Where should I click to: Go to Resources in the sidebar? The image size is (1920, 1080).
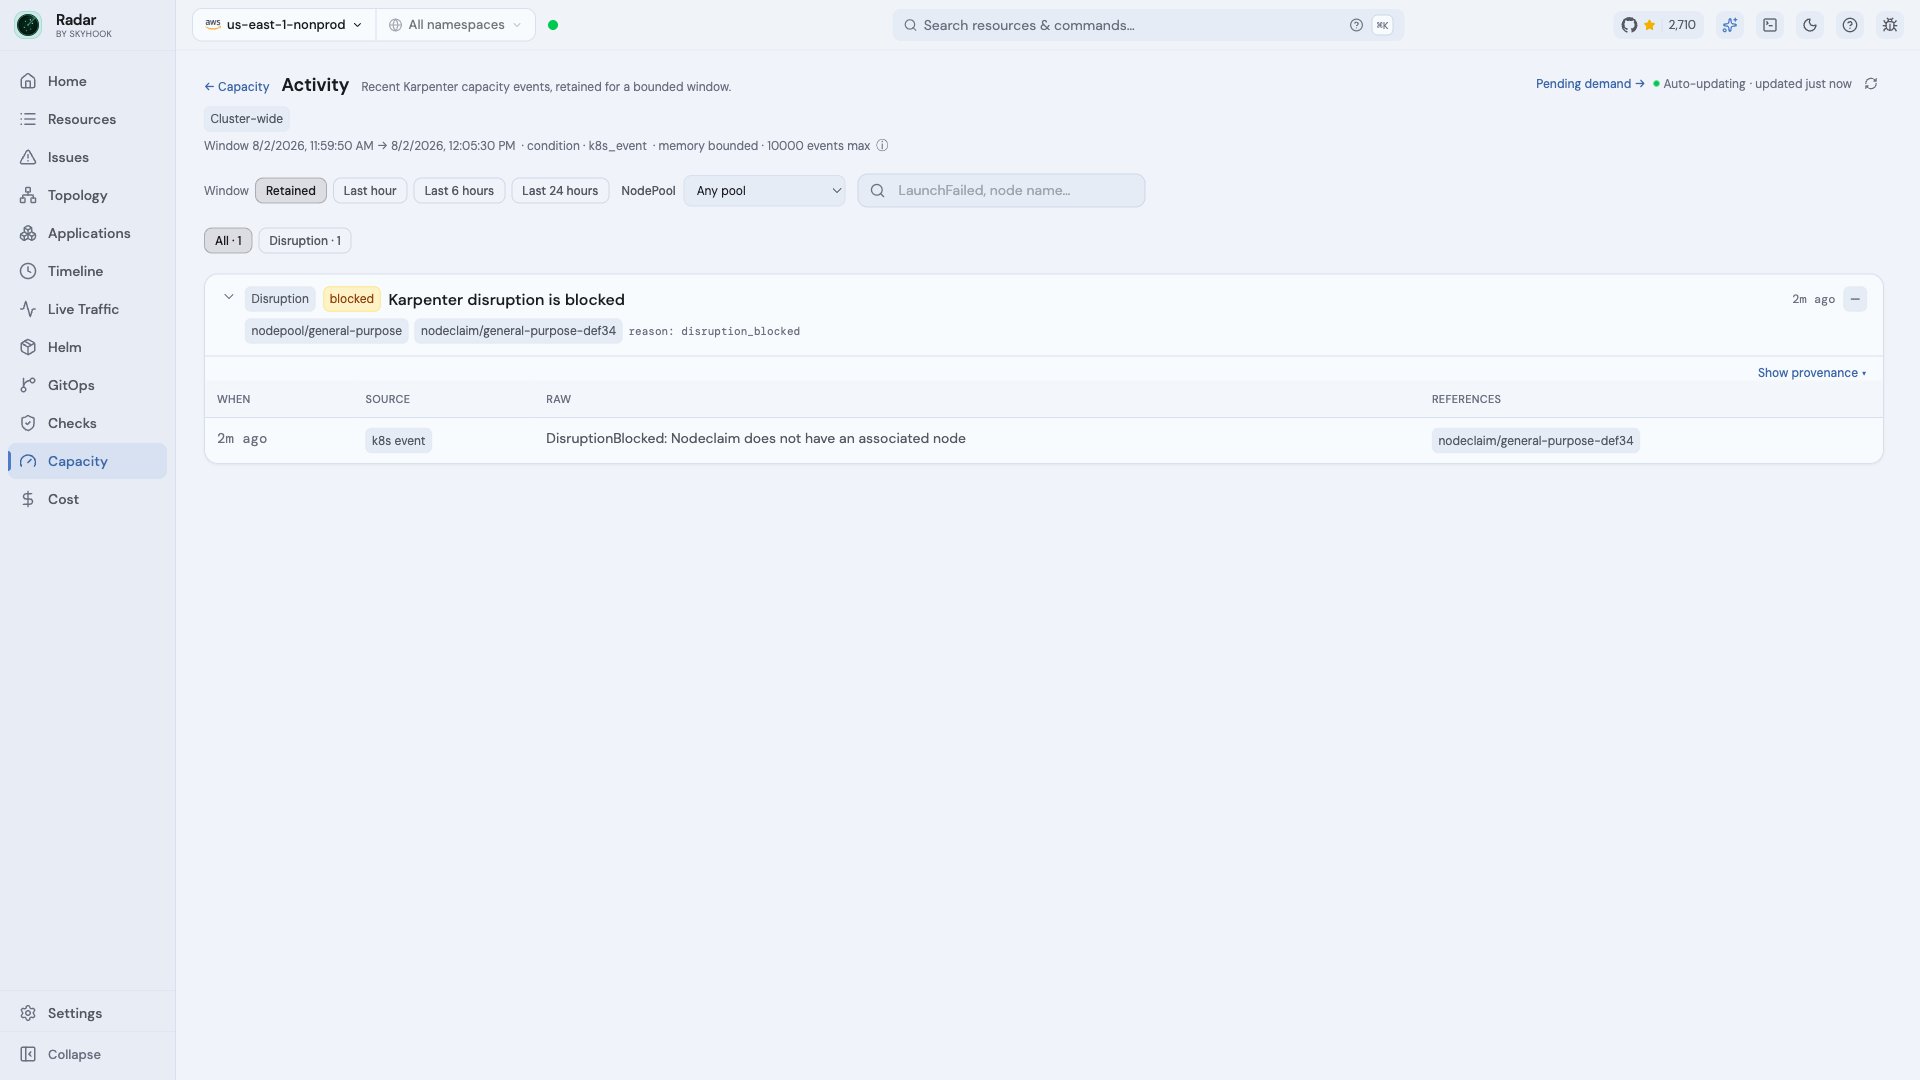pos(87,119)
